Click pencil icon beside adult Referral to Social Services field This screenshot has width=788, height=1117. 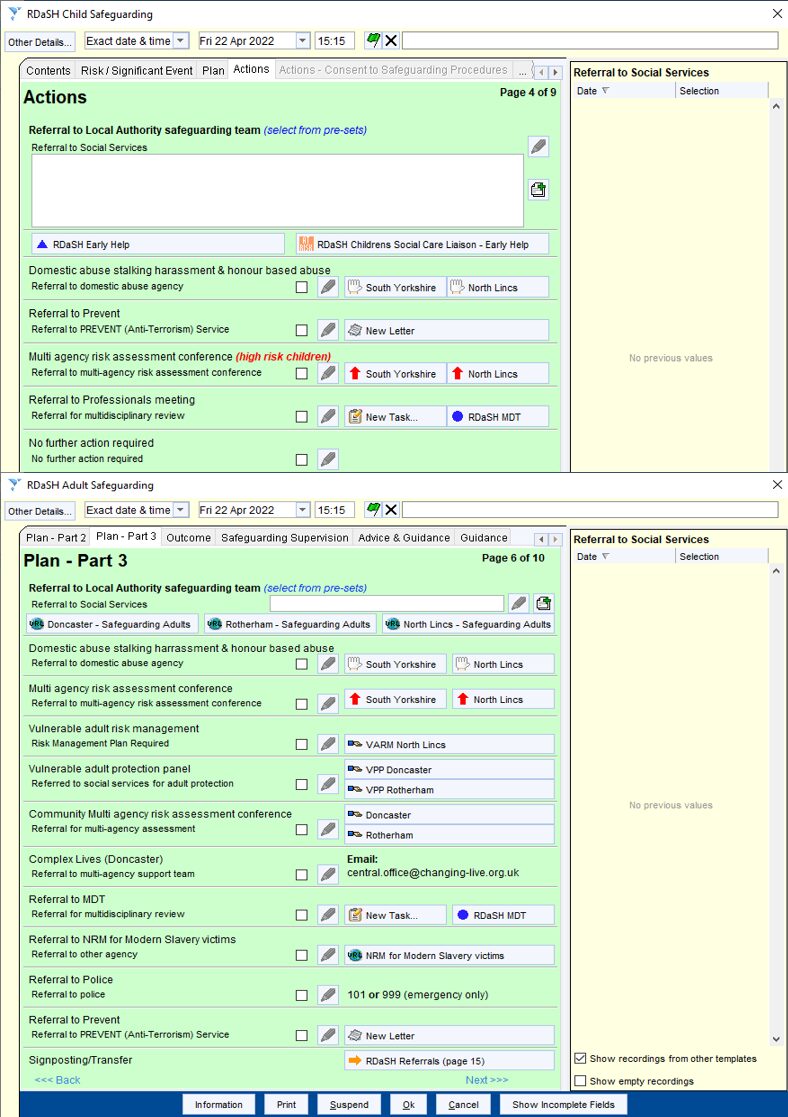519,603
